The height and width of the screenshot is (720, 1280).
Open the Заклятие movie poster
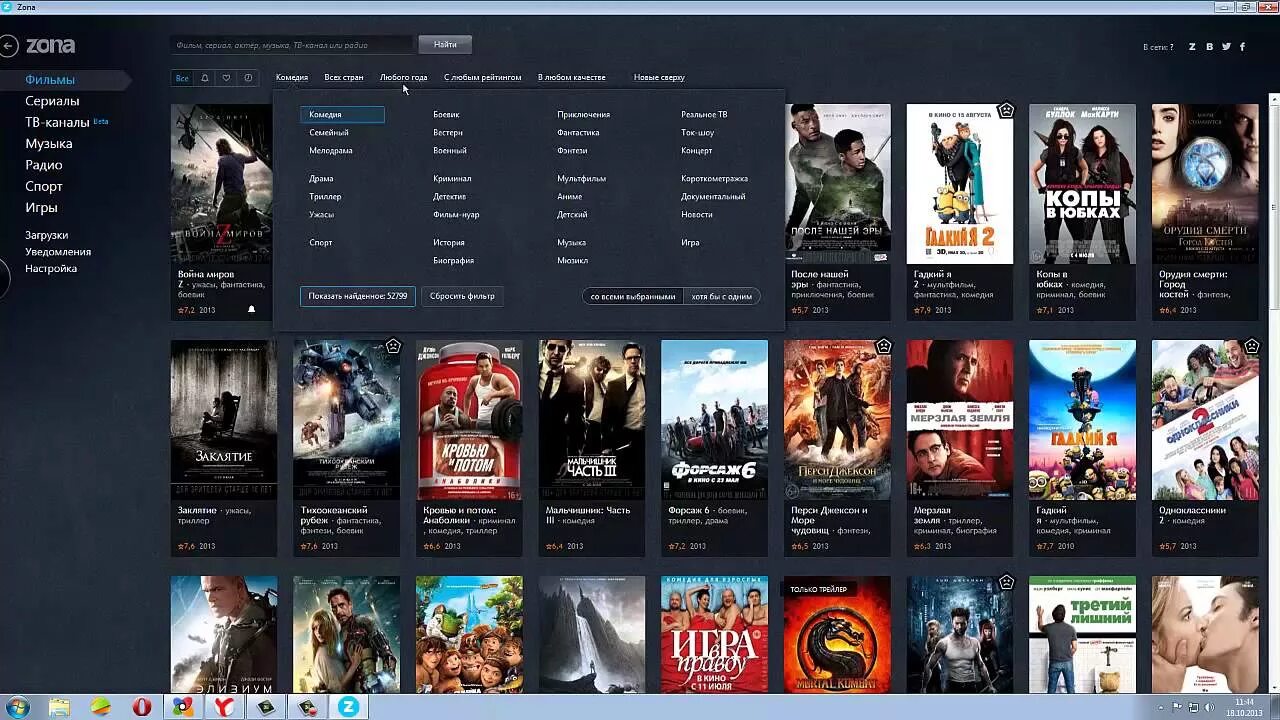[x=224, y=420]
